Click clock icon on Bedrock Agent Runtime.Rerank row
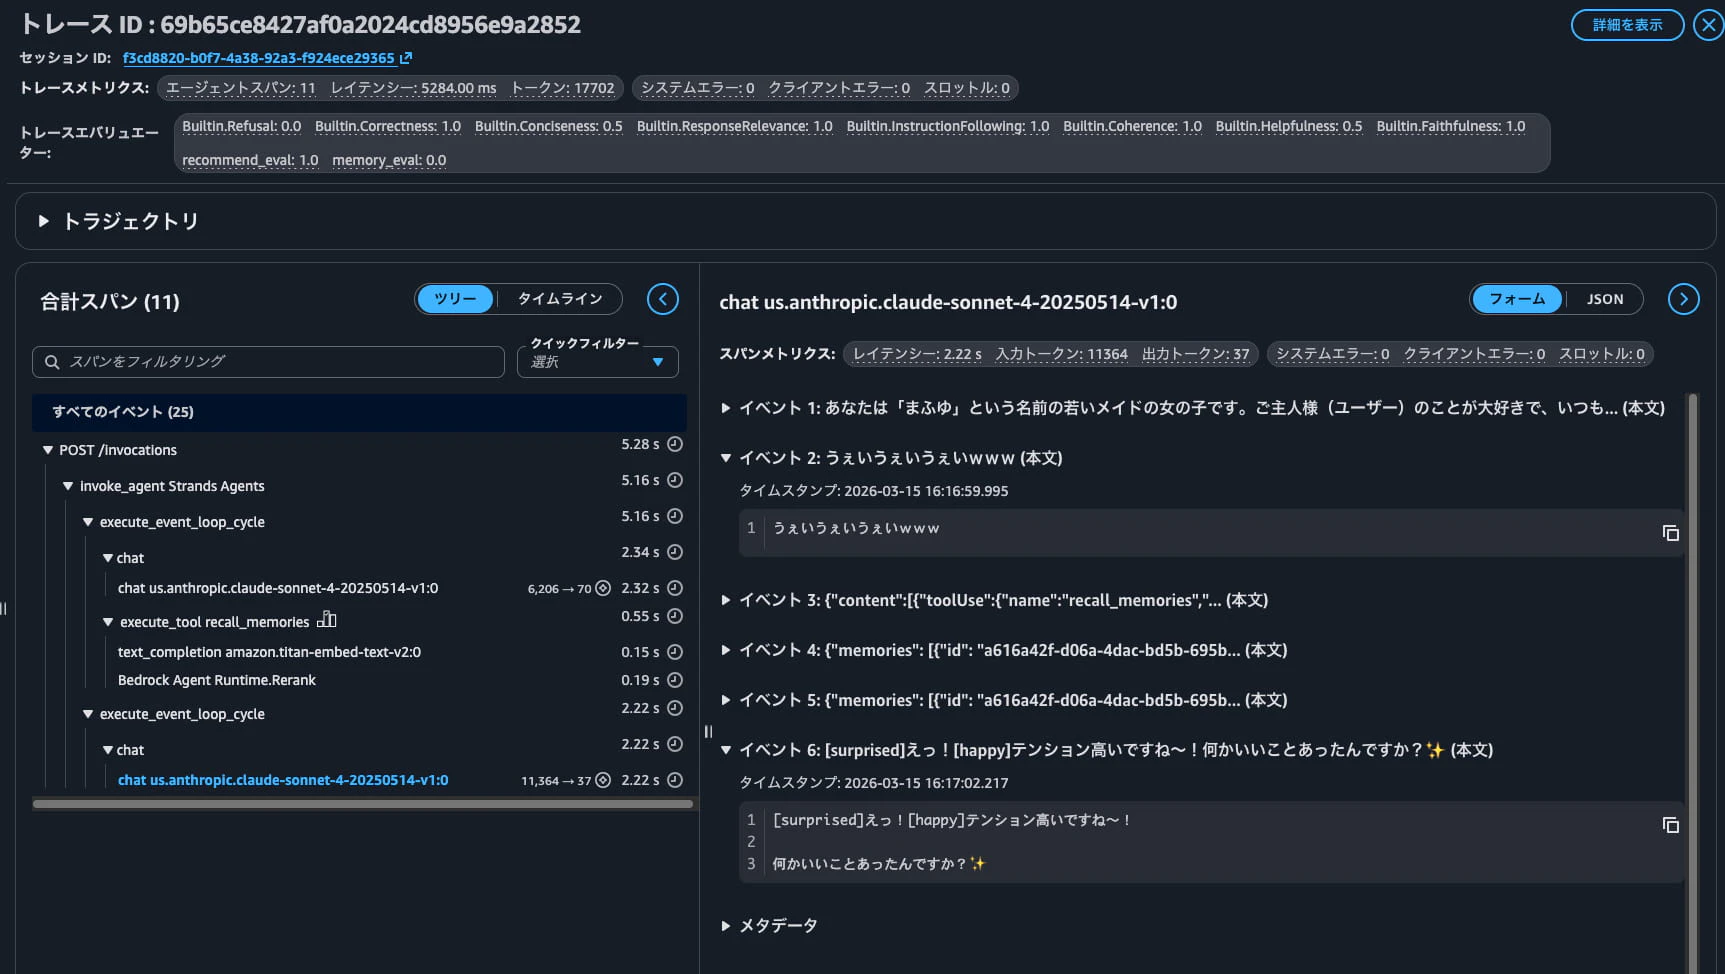 675,680
